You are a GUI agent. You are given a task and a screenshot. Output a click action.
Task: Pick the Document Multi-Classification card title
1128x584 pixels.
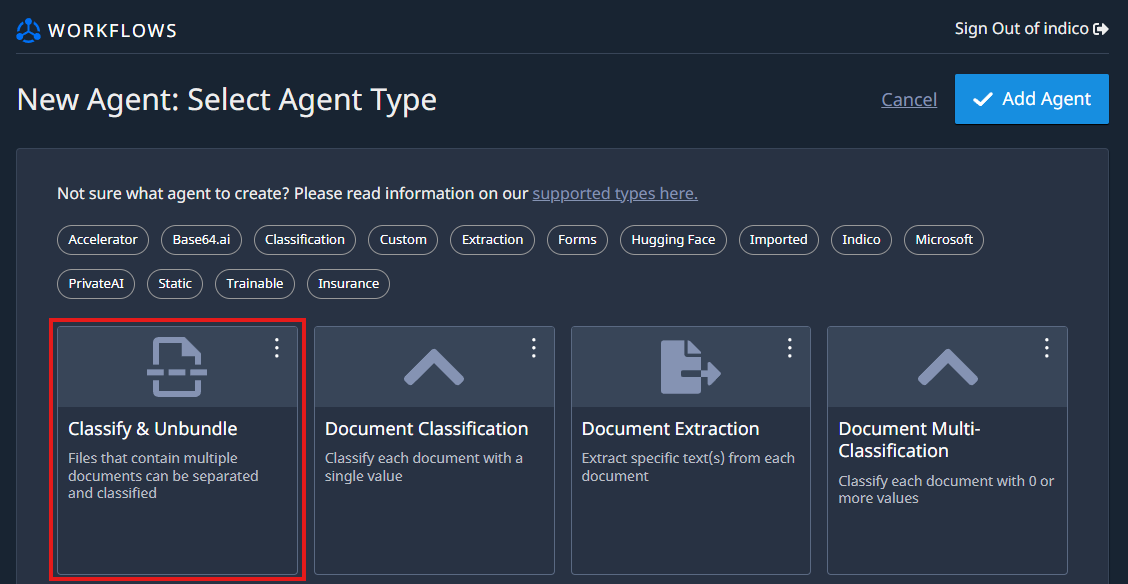[x=909, y=440]
